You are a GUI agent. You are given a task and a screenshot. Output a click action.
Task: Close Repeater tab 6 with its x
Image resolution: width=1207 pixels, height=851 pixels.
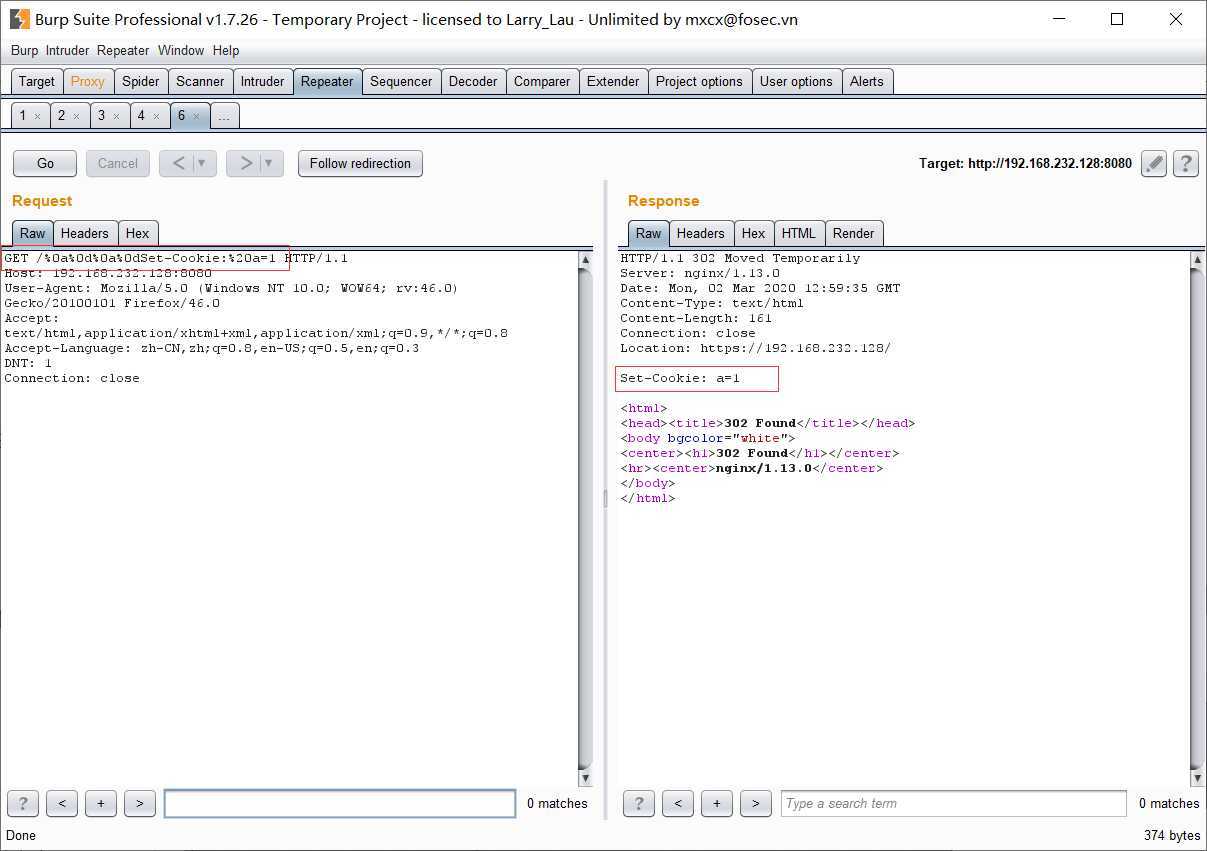196,117
